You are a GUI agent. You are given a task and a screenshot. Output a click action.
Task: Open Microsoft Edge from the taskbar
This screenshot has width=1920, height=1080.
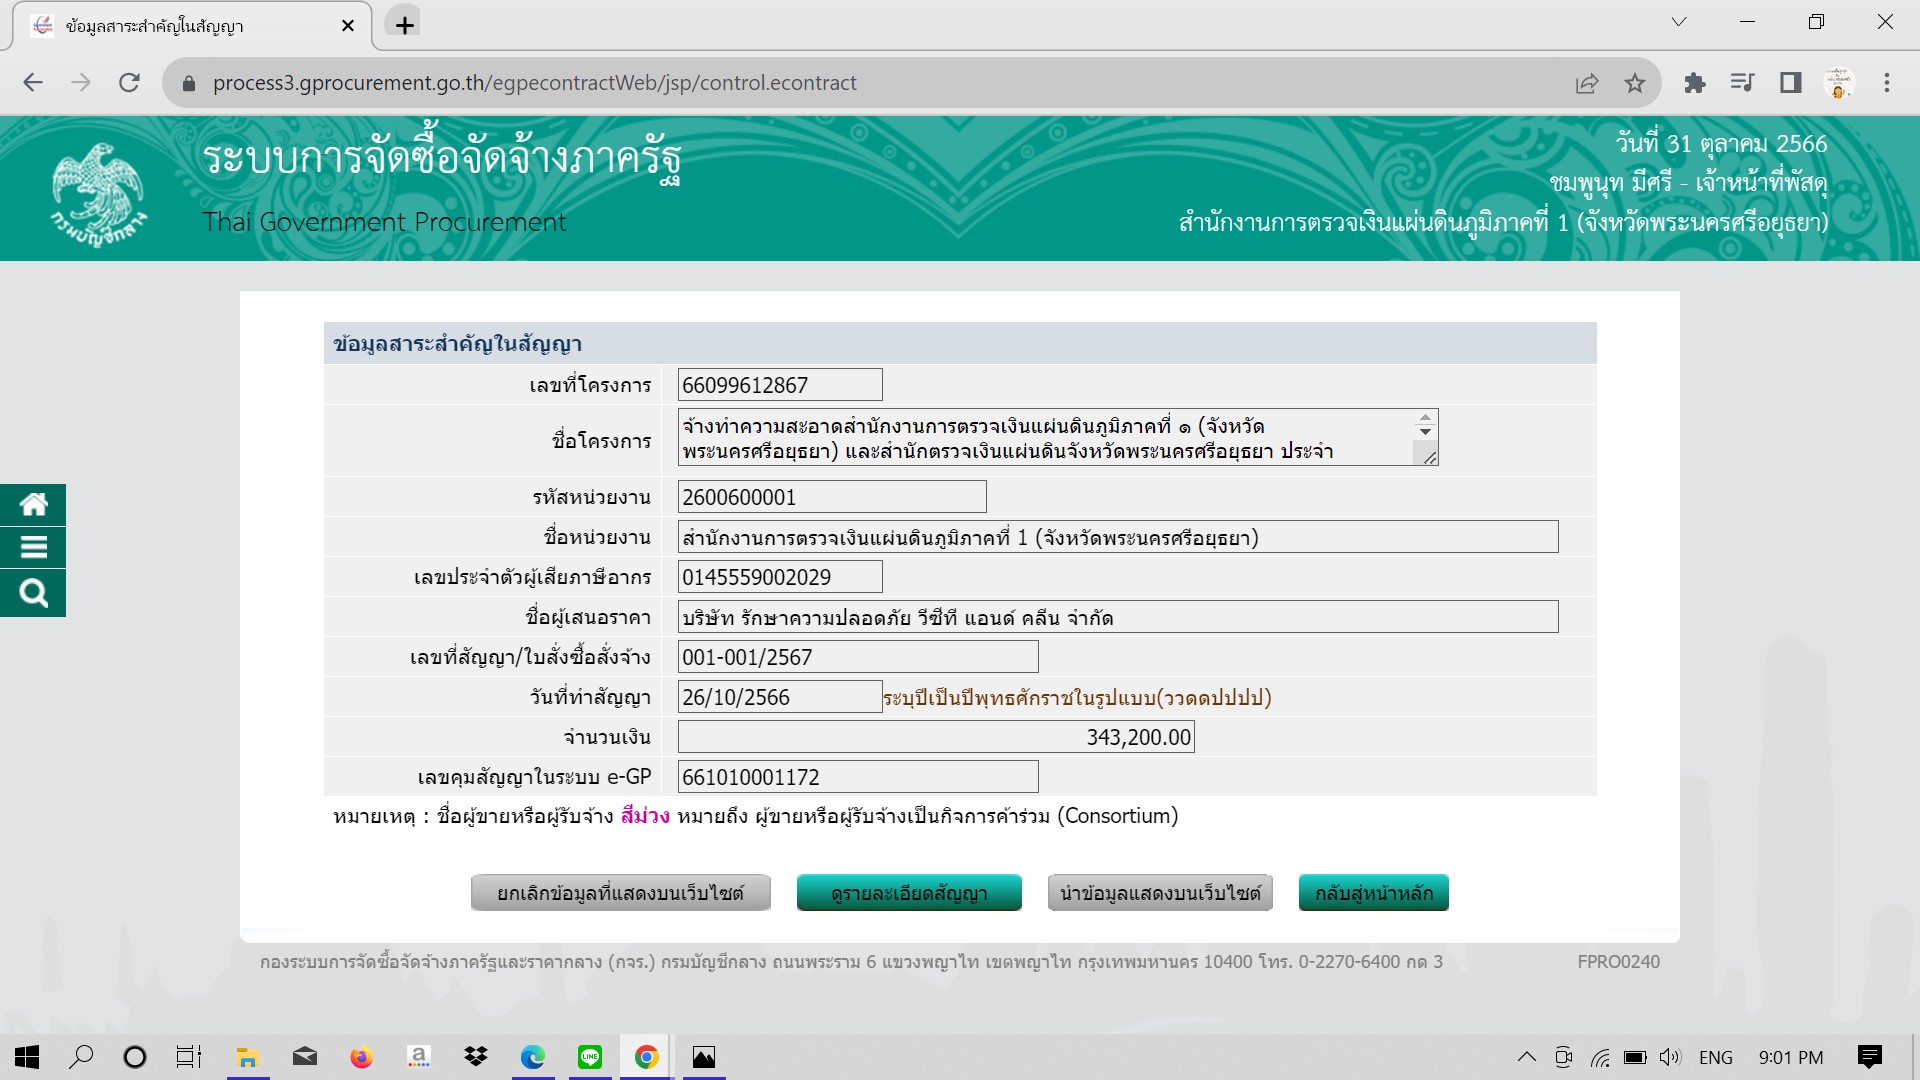533,1057
